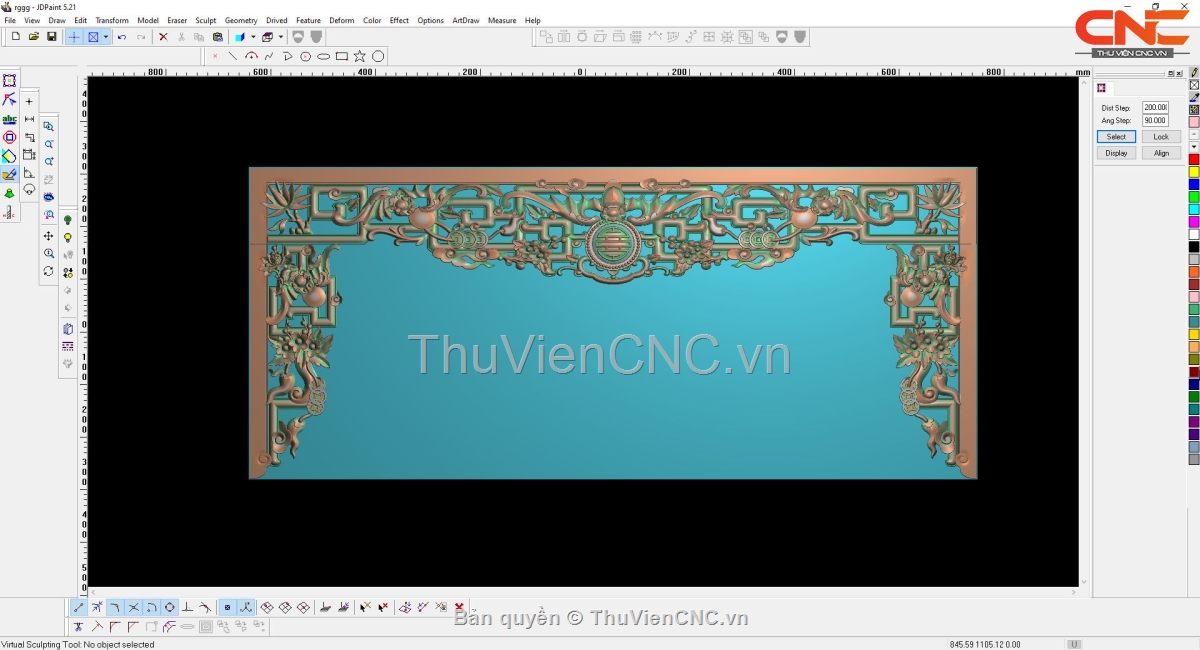Pick the star shape drawing tool

click(360, 57)
